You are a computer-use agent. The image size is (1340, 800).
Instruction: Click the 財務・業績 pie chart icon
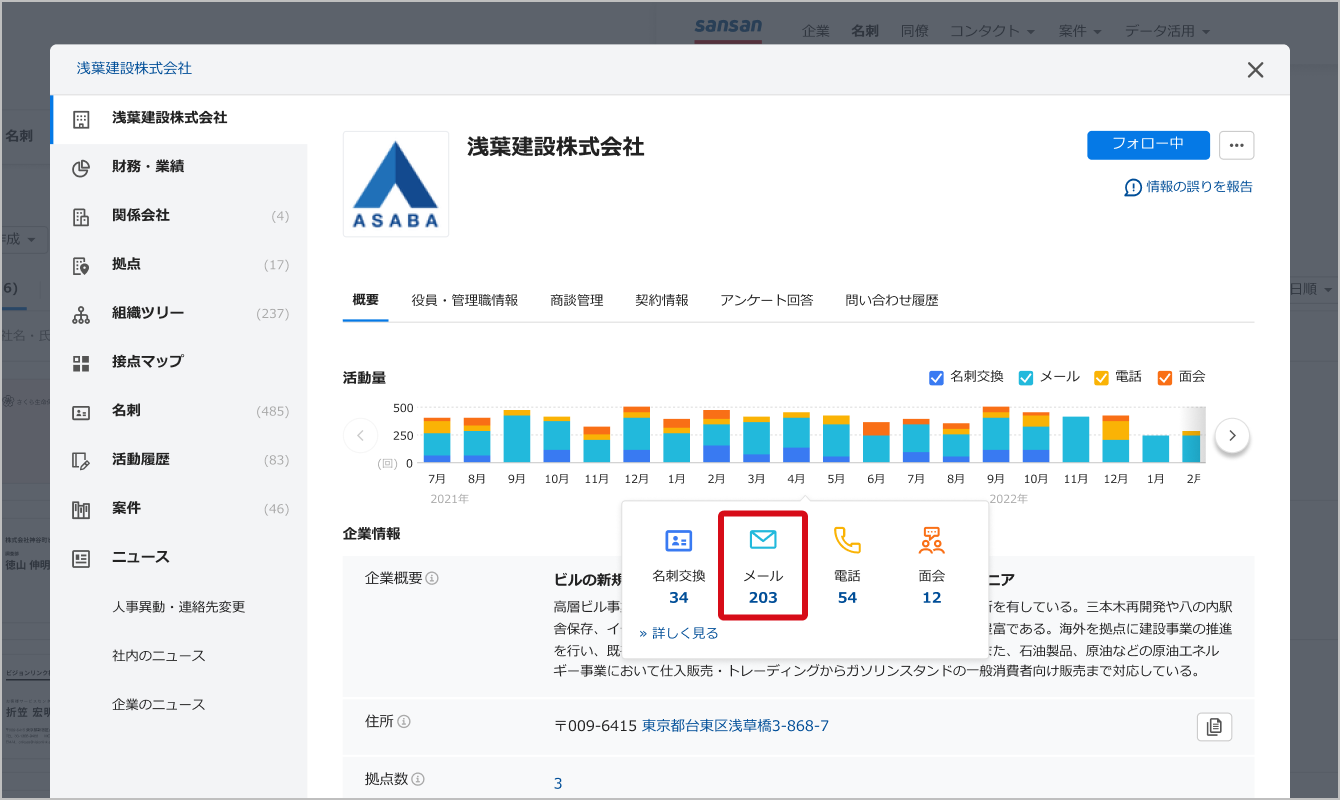click(81, 167)
